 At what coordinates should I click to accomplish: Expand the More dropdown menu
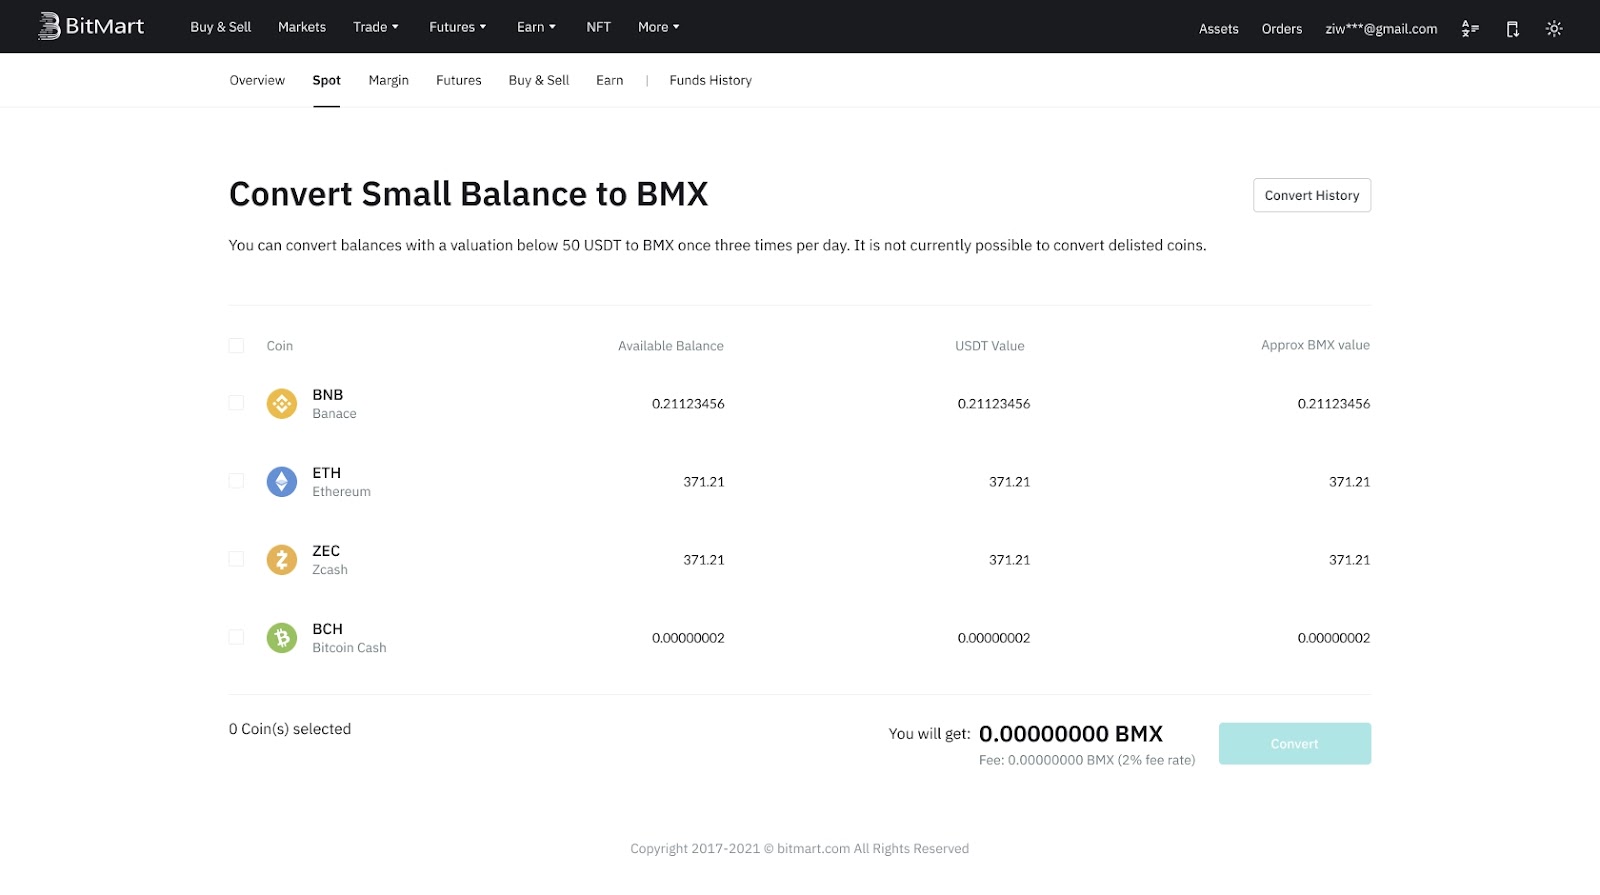659,27
